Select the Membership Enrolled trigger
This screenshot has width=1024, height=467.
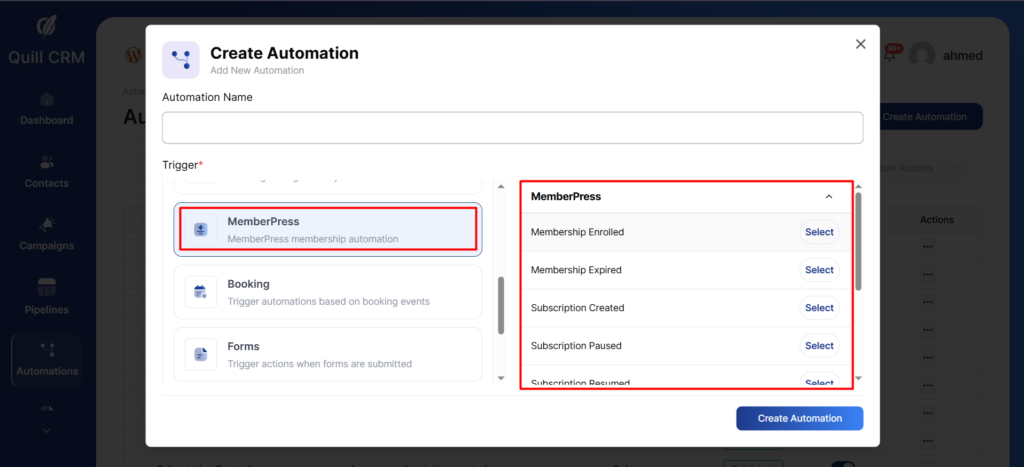pyautogui.click(x=819, y=232)
